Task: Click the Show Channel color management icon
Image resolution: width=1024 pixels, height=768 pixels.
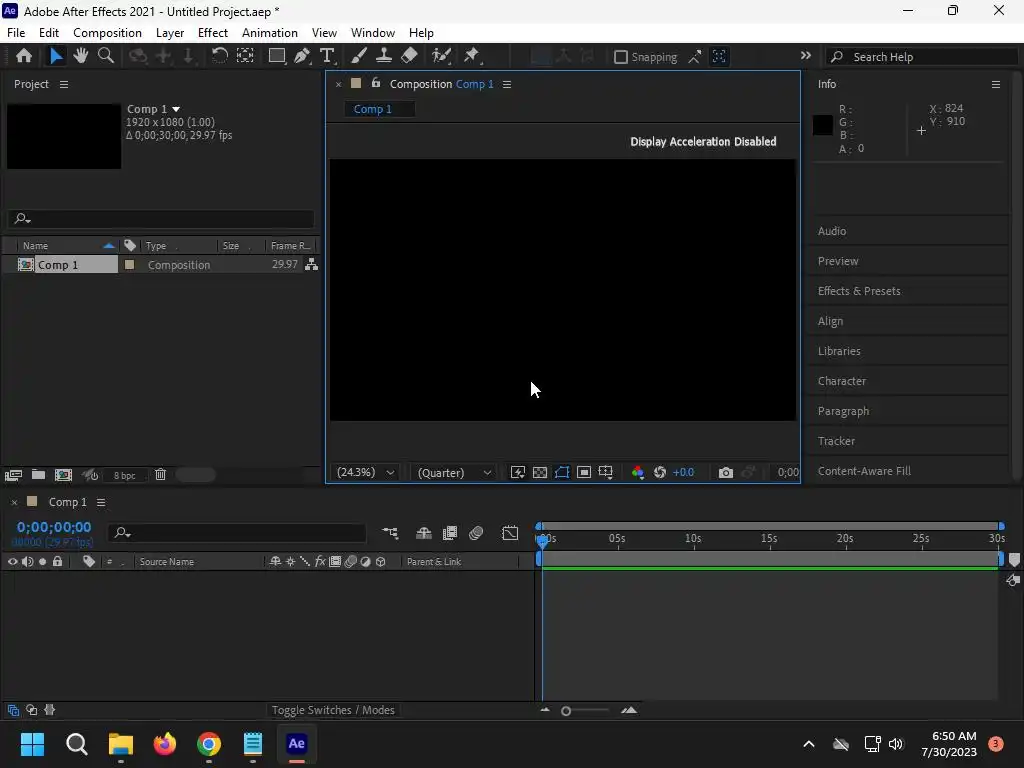Action: 637,472
